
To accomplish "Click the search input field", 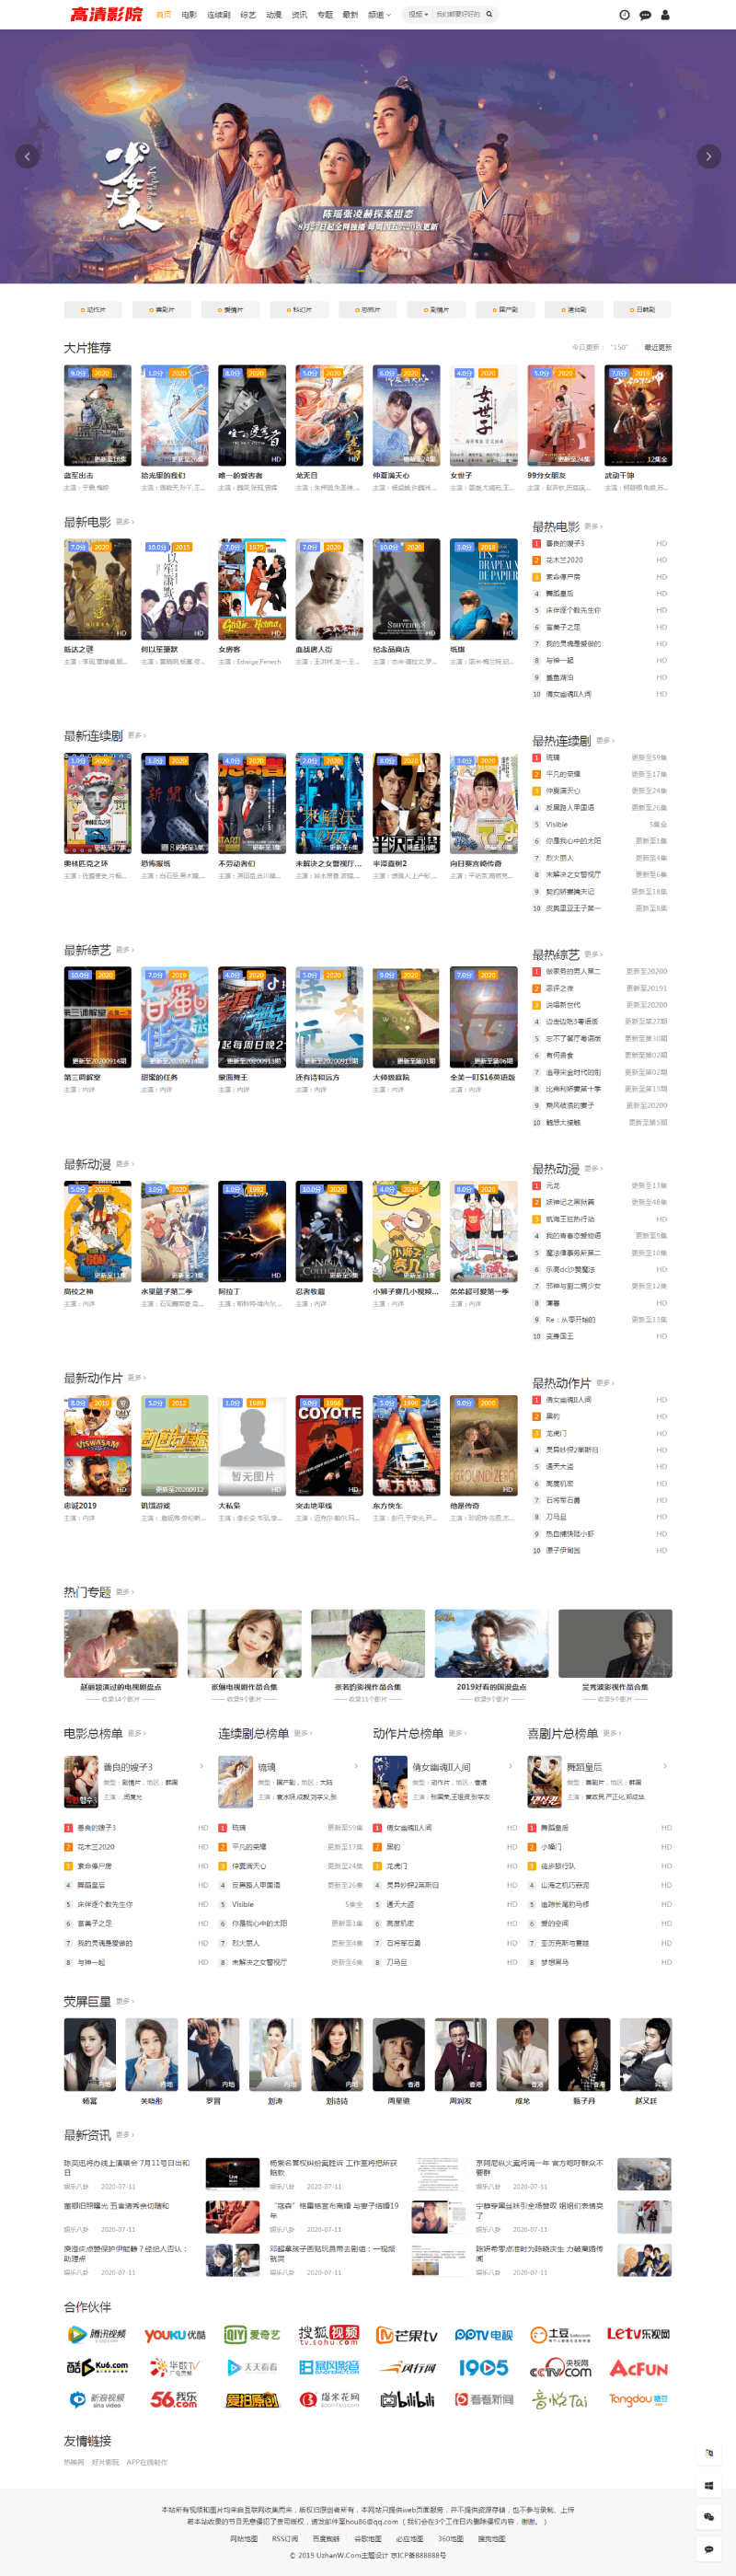I will click(x=460, y=15).
